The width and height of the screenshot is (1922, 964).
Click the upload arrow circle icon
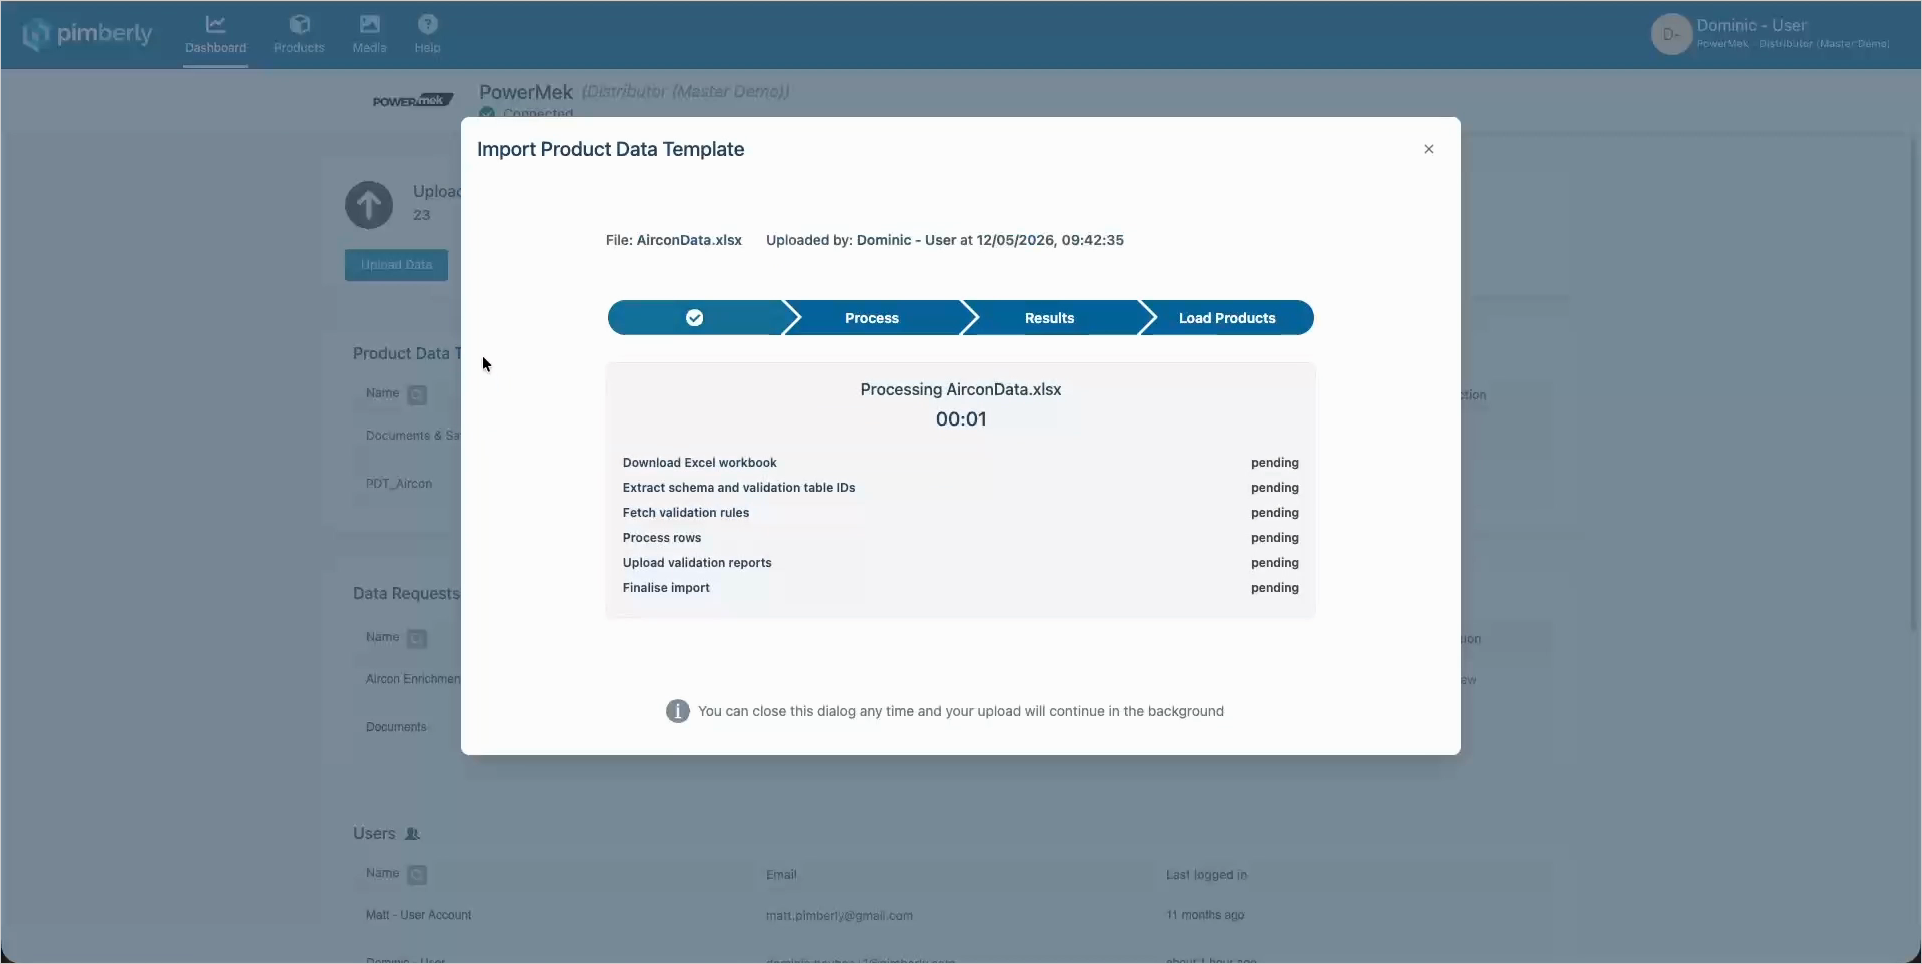(x=369, y=205)
